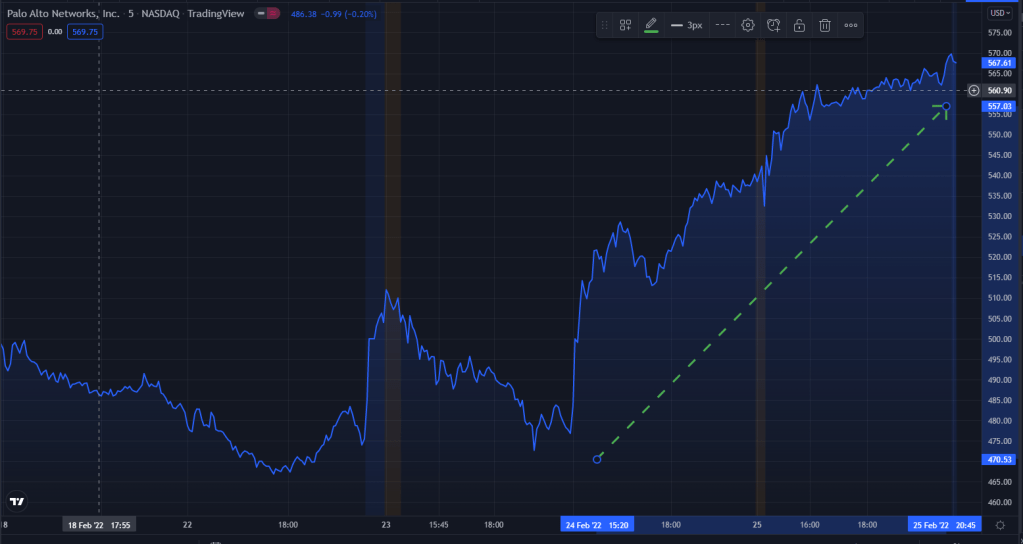
Task: Select the trend line's lower-left anchor
Action: tap(597, 459)
